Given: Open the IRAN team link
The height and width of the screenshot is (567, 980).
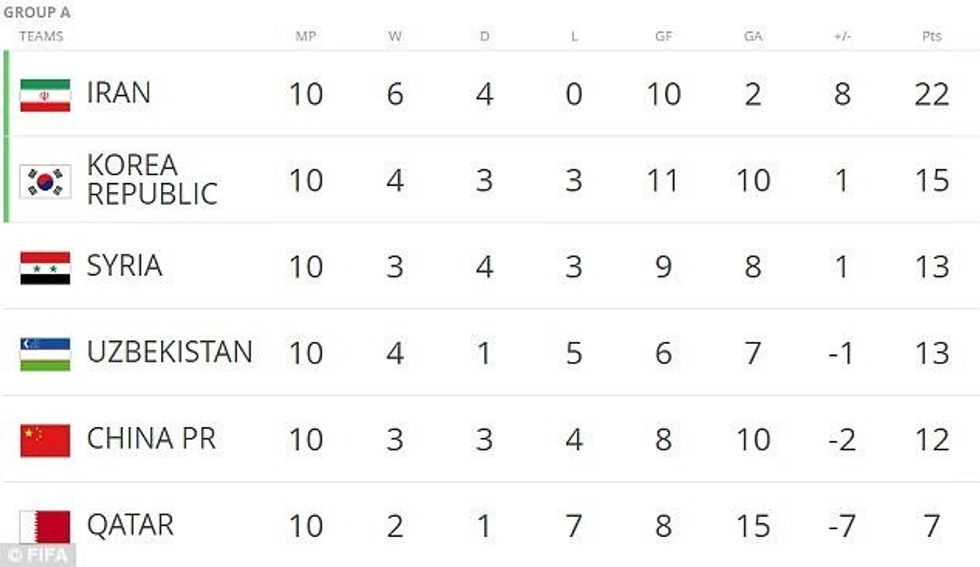Looking at the screenshot, I should [118, 93].
